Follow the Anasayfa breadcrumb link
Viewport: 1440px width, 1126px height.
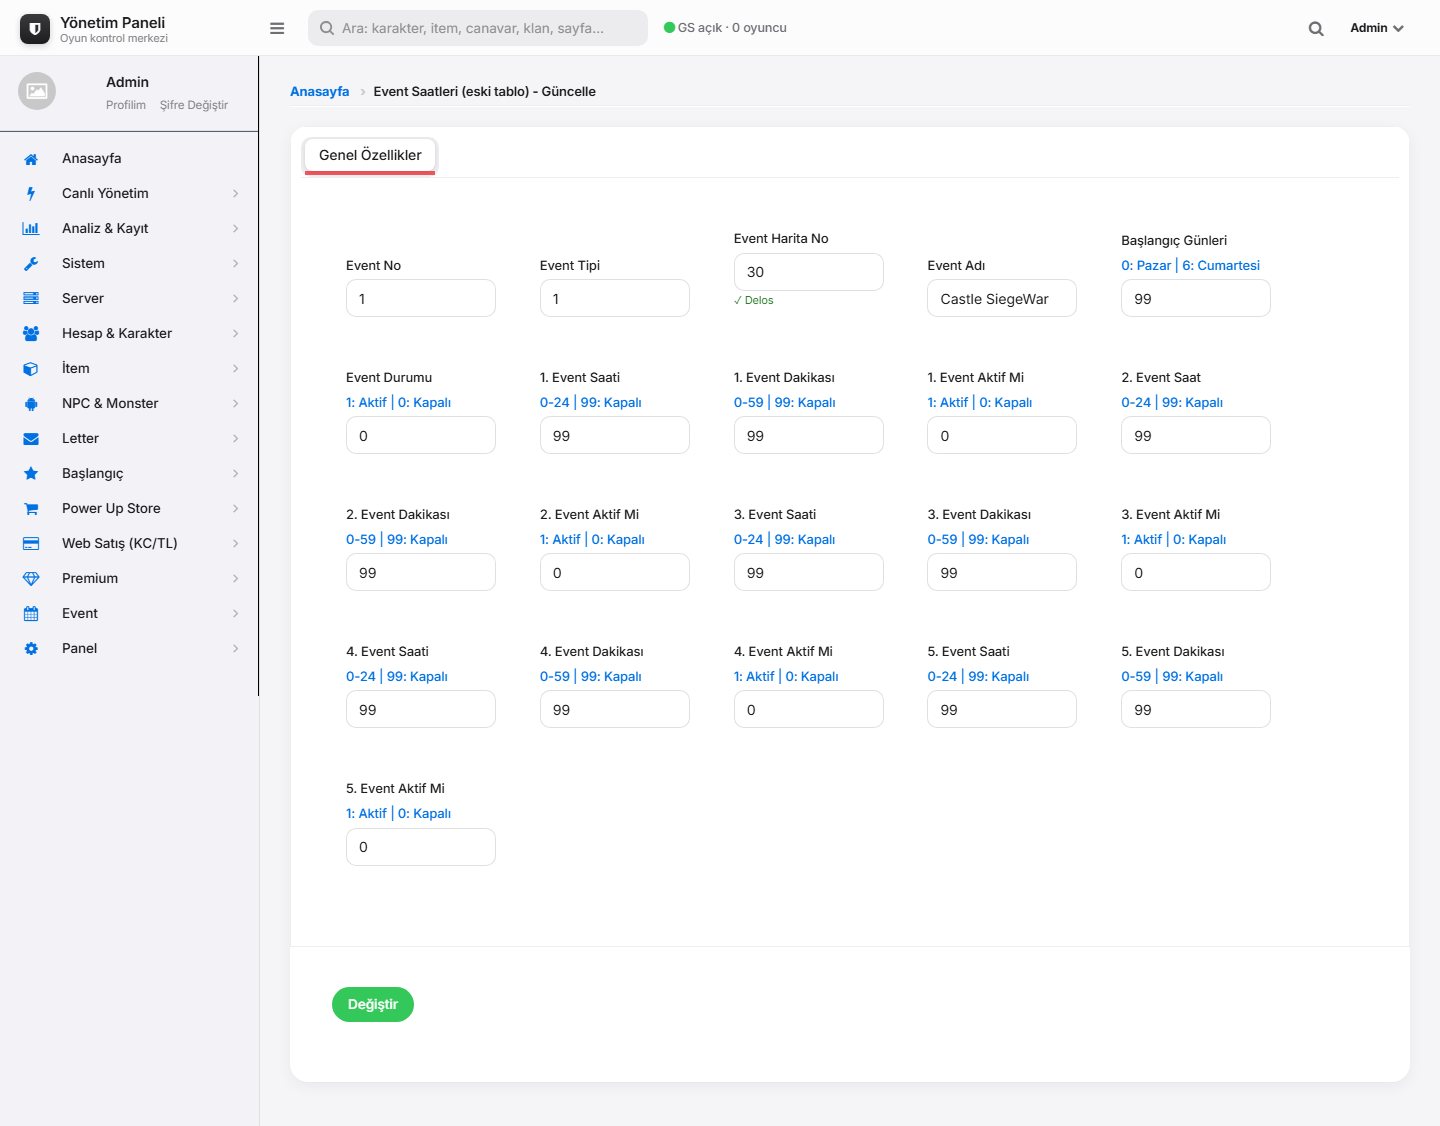[320, 91]
